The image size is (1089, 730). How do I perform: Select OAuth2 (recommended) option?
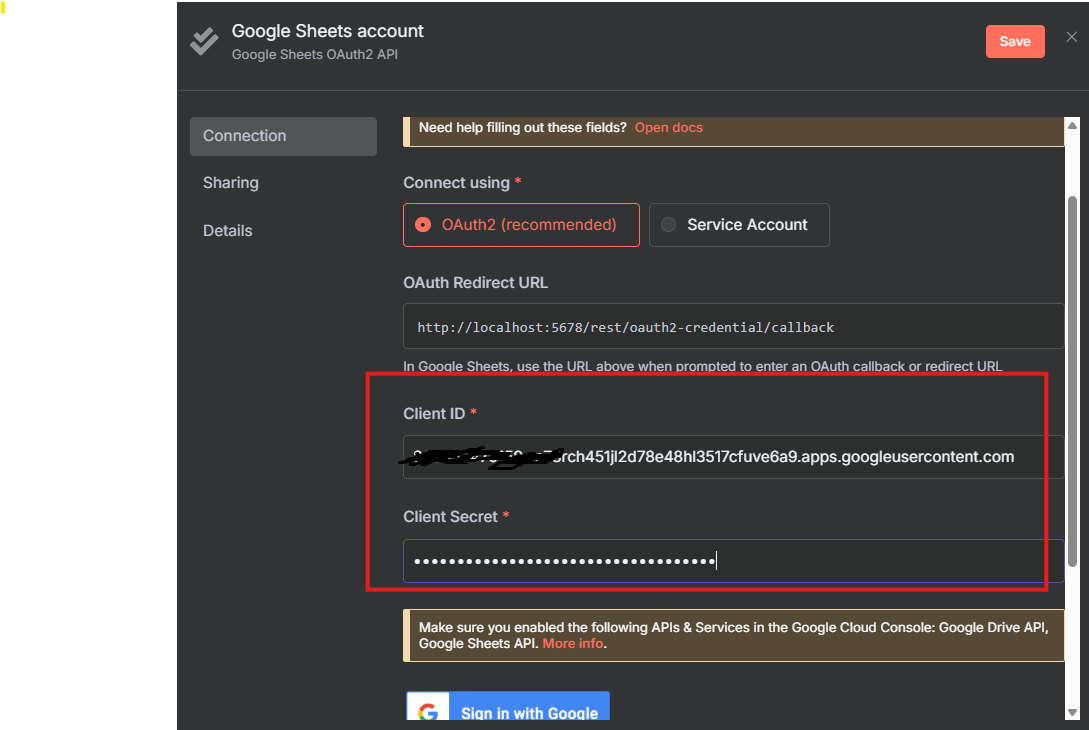click(521, 225)
